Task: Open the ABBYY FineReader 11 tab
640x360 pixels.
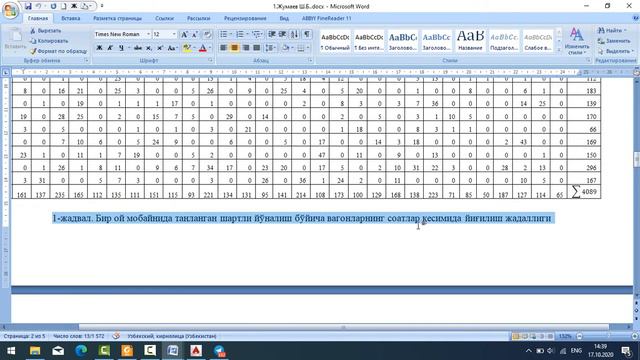Action: [326, 18]
